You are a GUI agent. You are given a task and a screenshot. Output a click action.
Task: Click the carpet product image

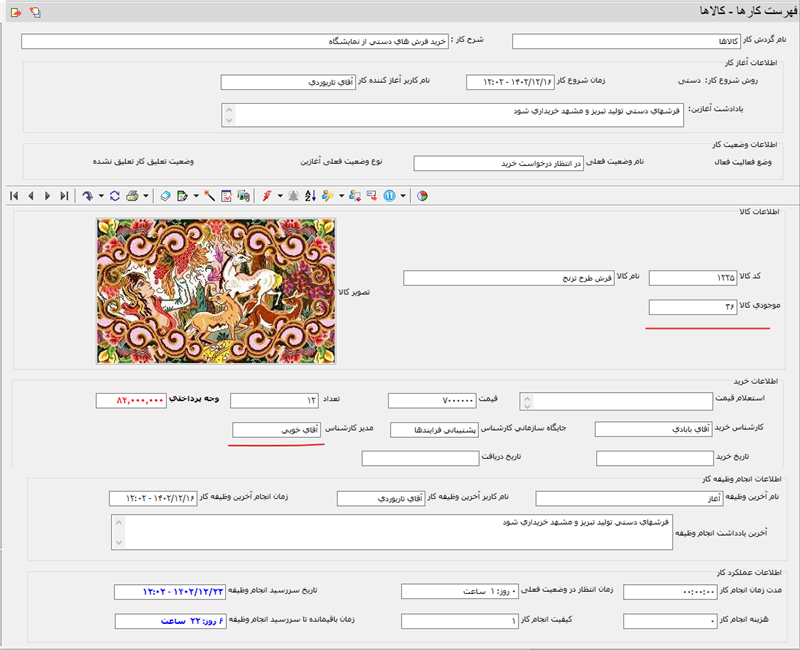216,289
